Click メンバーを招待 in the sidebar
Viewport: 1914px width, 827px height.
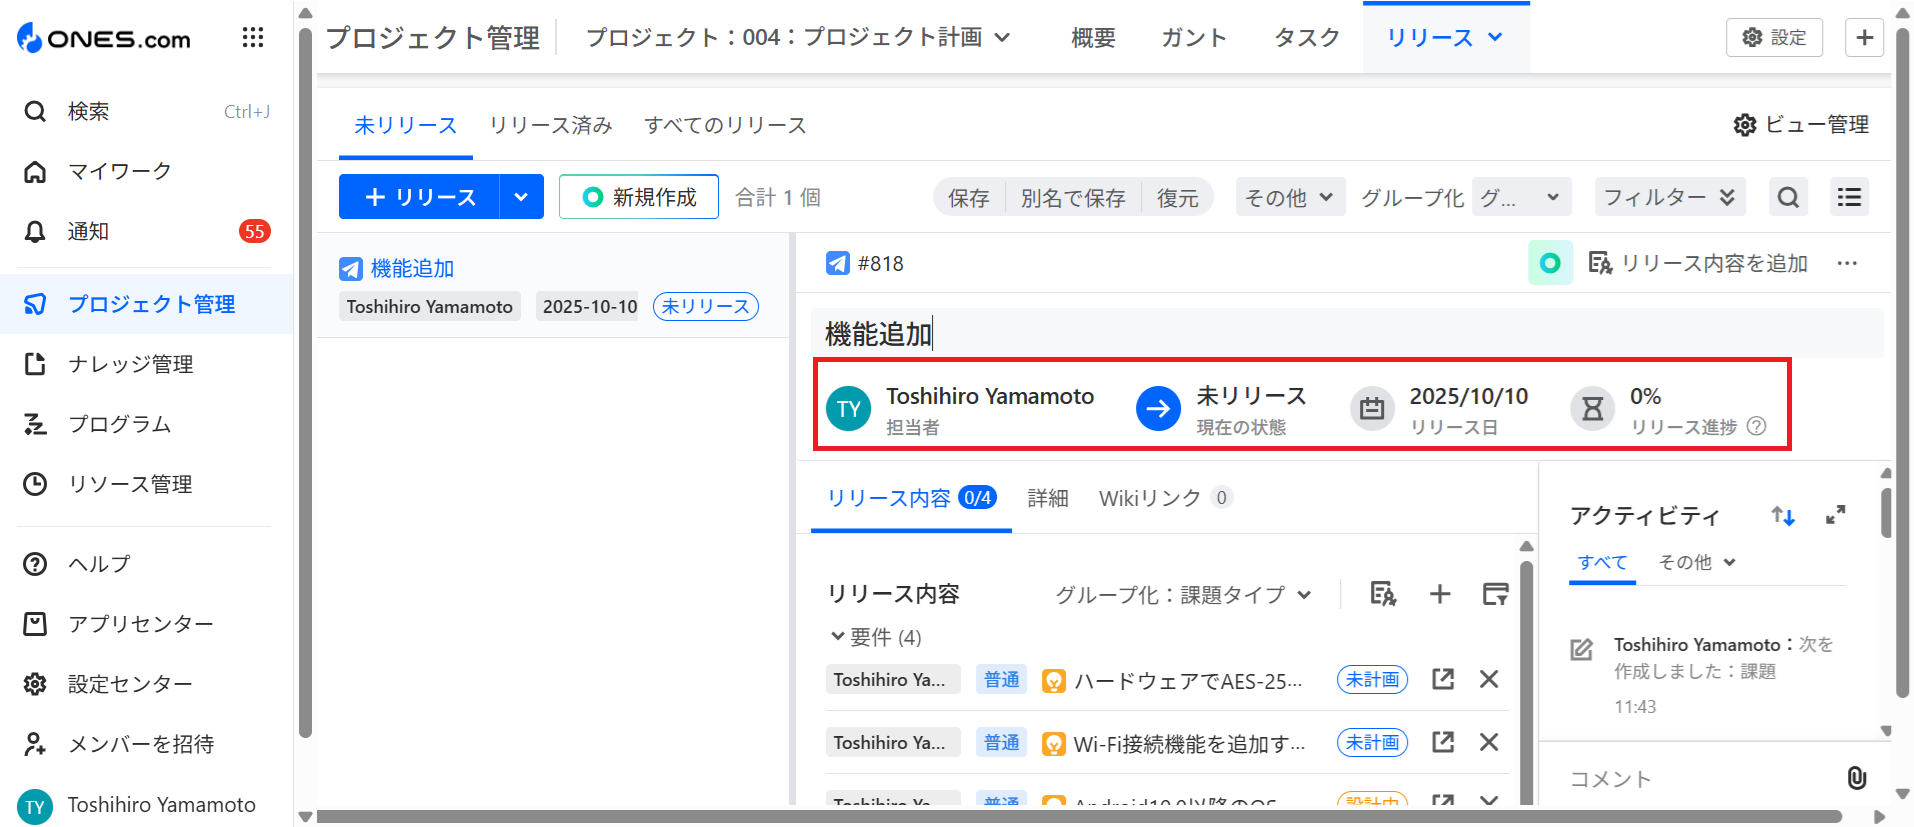(146, 744)
